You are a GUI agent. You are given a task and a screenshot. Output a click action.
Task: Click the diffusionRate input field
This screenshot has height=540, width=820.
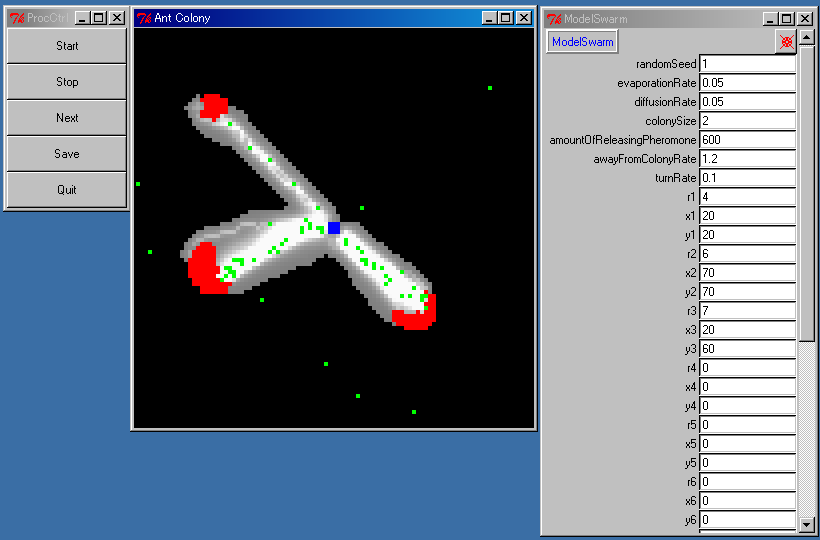[x=747, y=101]
